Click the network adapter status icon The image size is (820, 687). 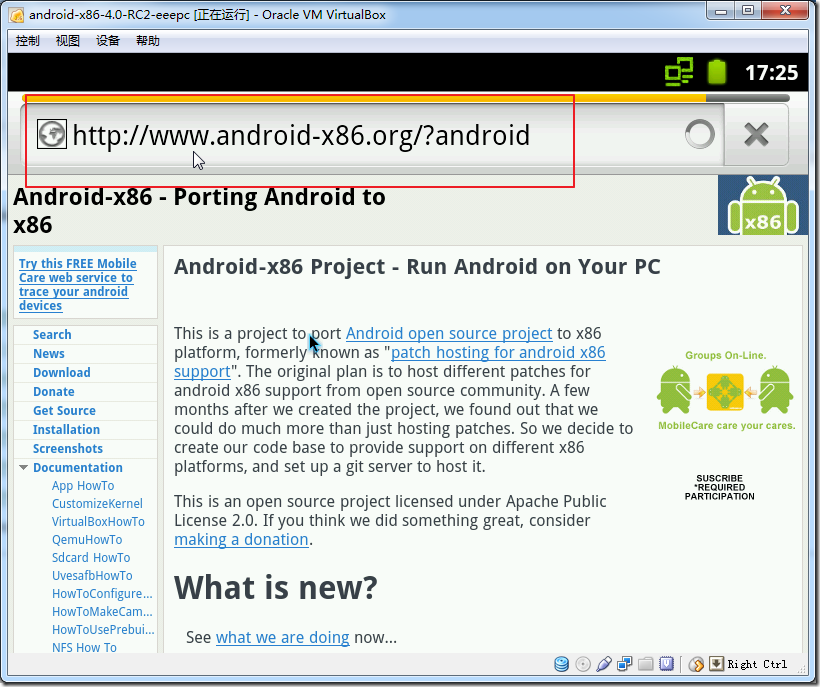(x=624, y=664)
